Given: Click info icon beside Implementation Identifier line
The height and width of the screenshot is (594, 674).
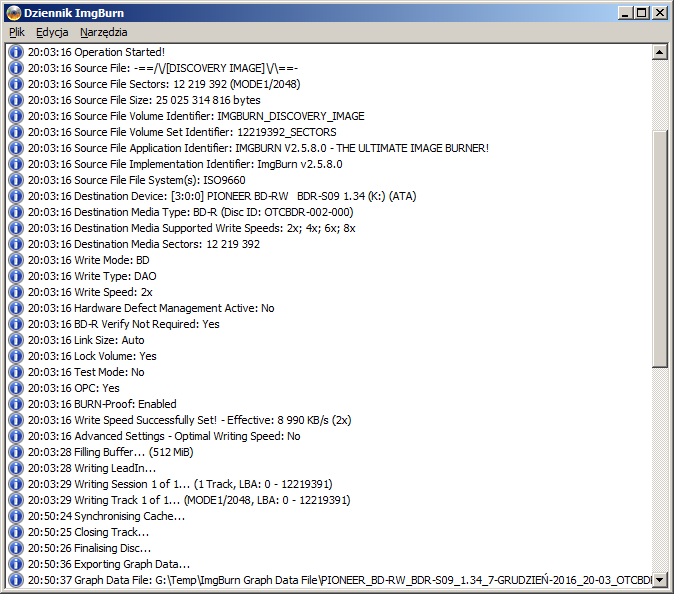Looking at the screenshot, I should coord(15,164).
